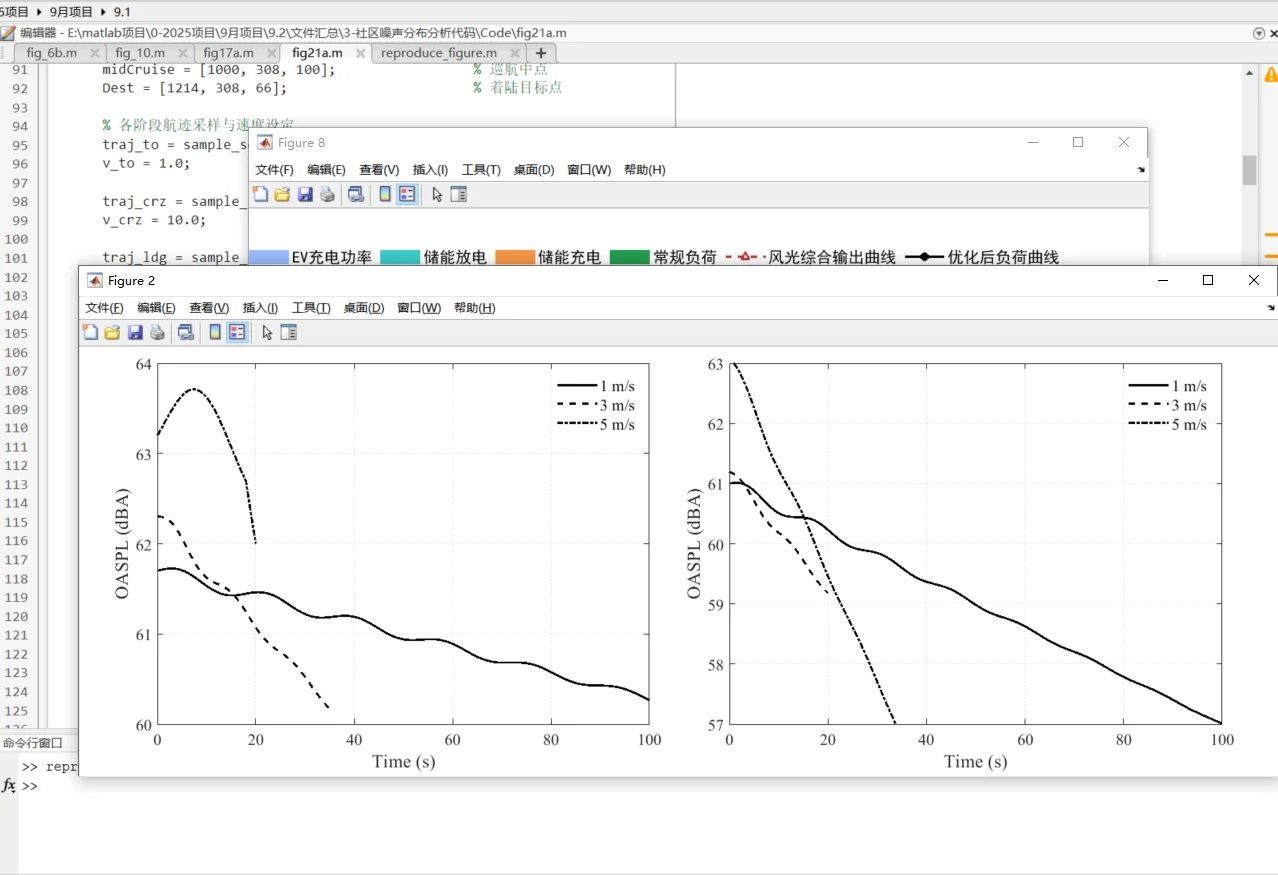Image resolution: width=1278 pixels, height=875 pixels.
Task: Switch to the fig_10.m editor tab
Action: point(140,53)
